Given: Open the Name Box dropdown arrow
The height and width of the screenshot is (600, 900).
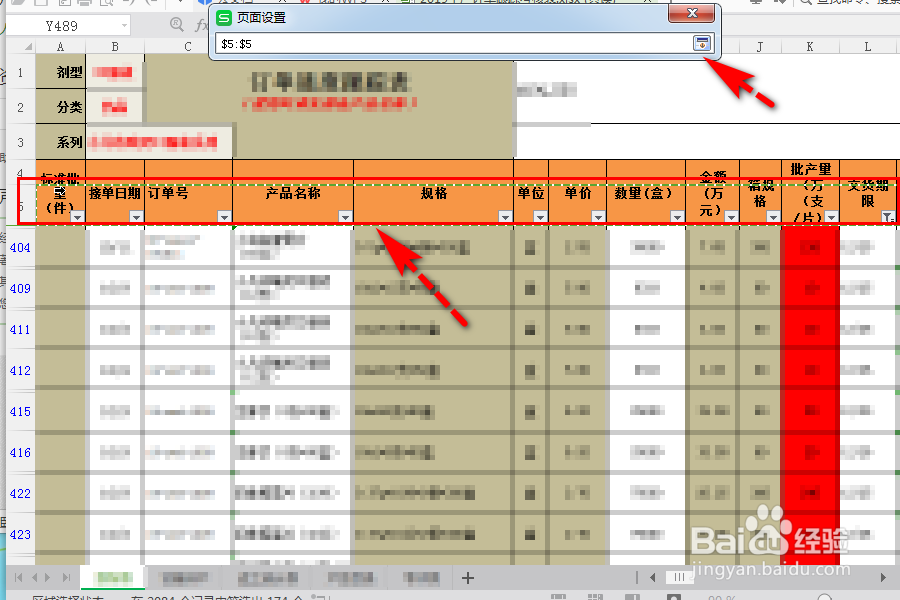Looking at the screenshot, I should 124,24.
